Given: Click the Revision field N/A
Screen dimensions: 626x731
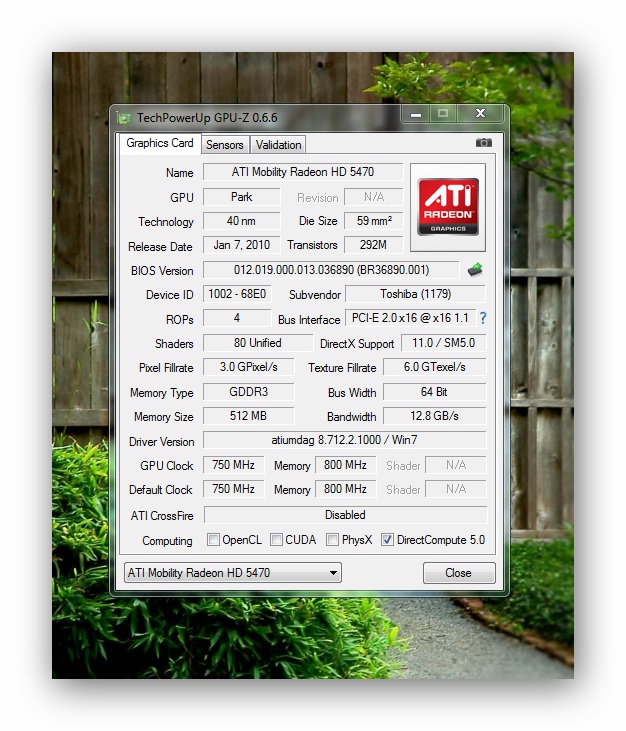Looking at the screenshot, I should 374,197.
